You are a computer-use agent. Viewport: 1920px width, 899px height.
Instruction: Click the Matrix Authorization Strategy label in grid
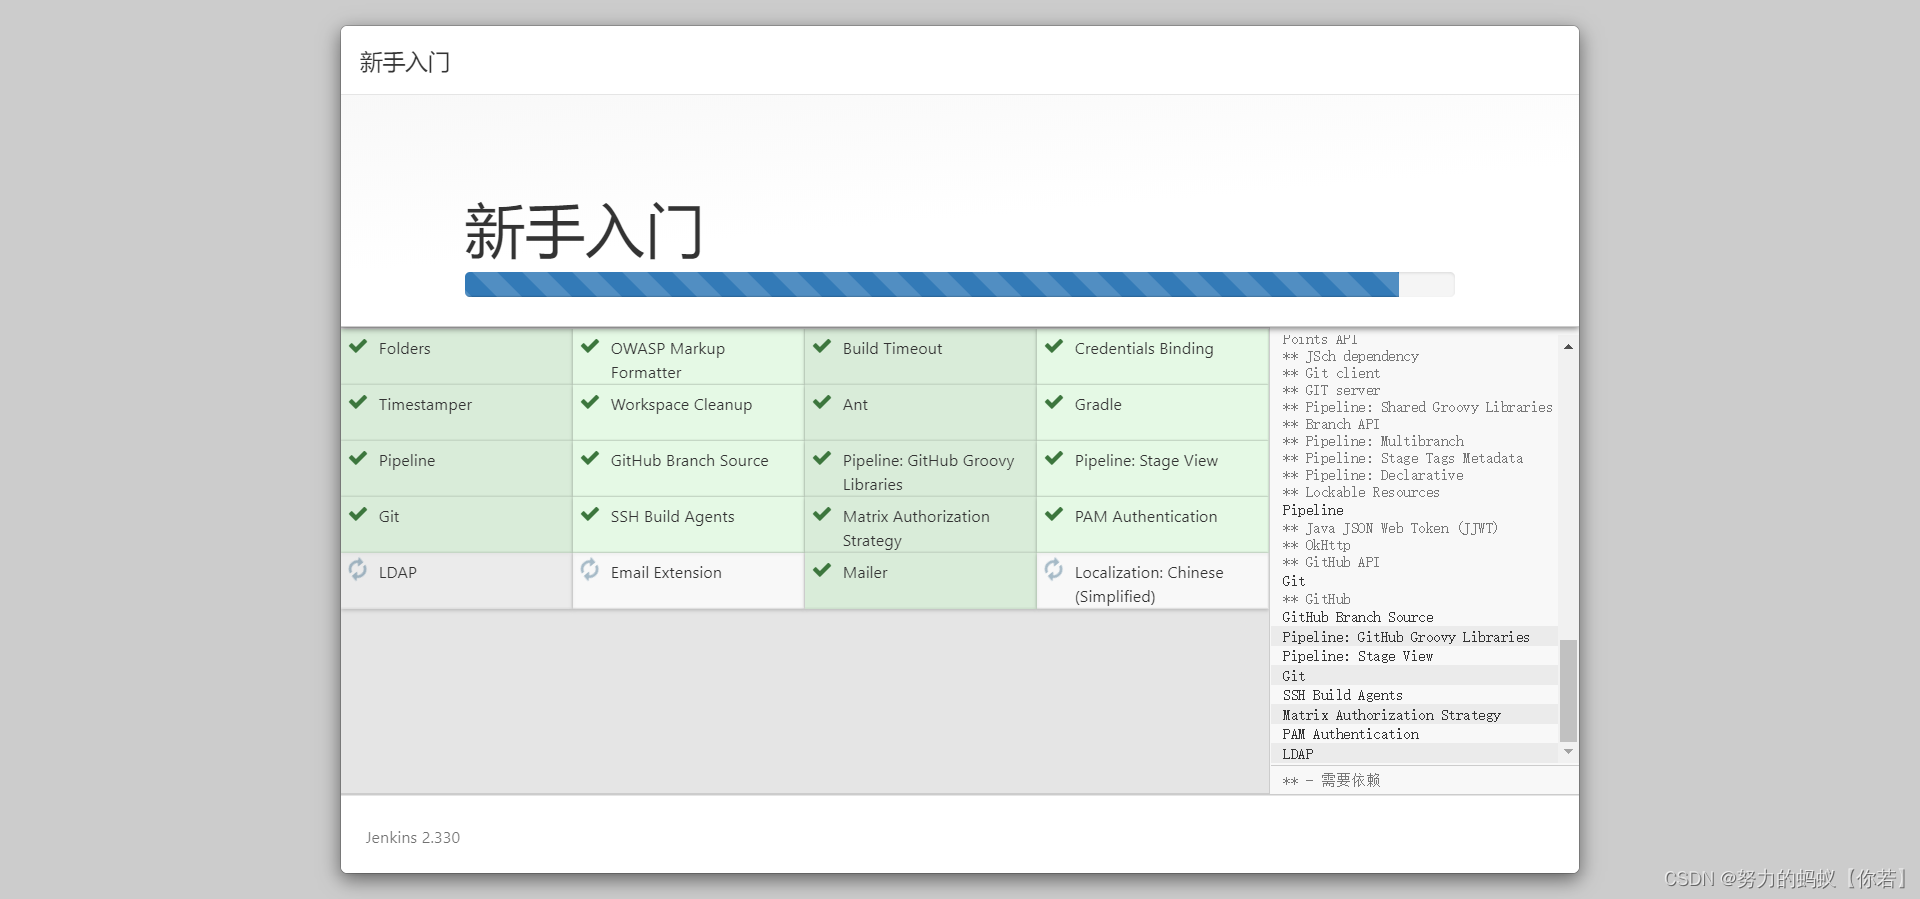tap(916, 528)
